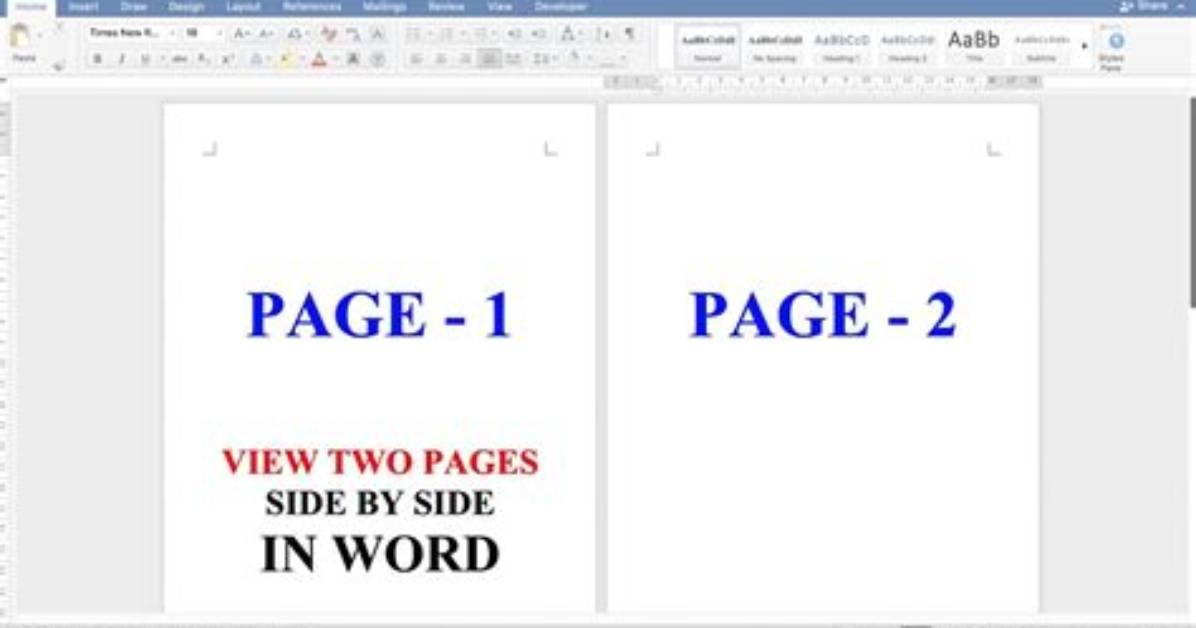Viewport: 1196px width, 628px height.
Task: Open the font size dropdown
Action: pyautogui.click(x=204, y=34)
